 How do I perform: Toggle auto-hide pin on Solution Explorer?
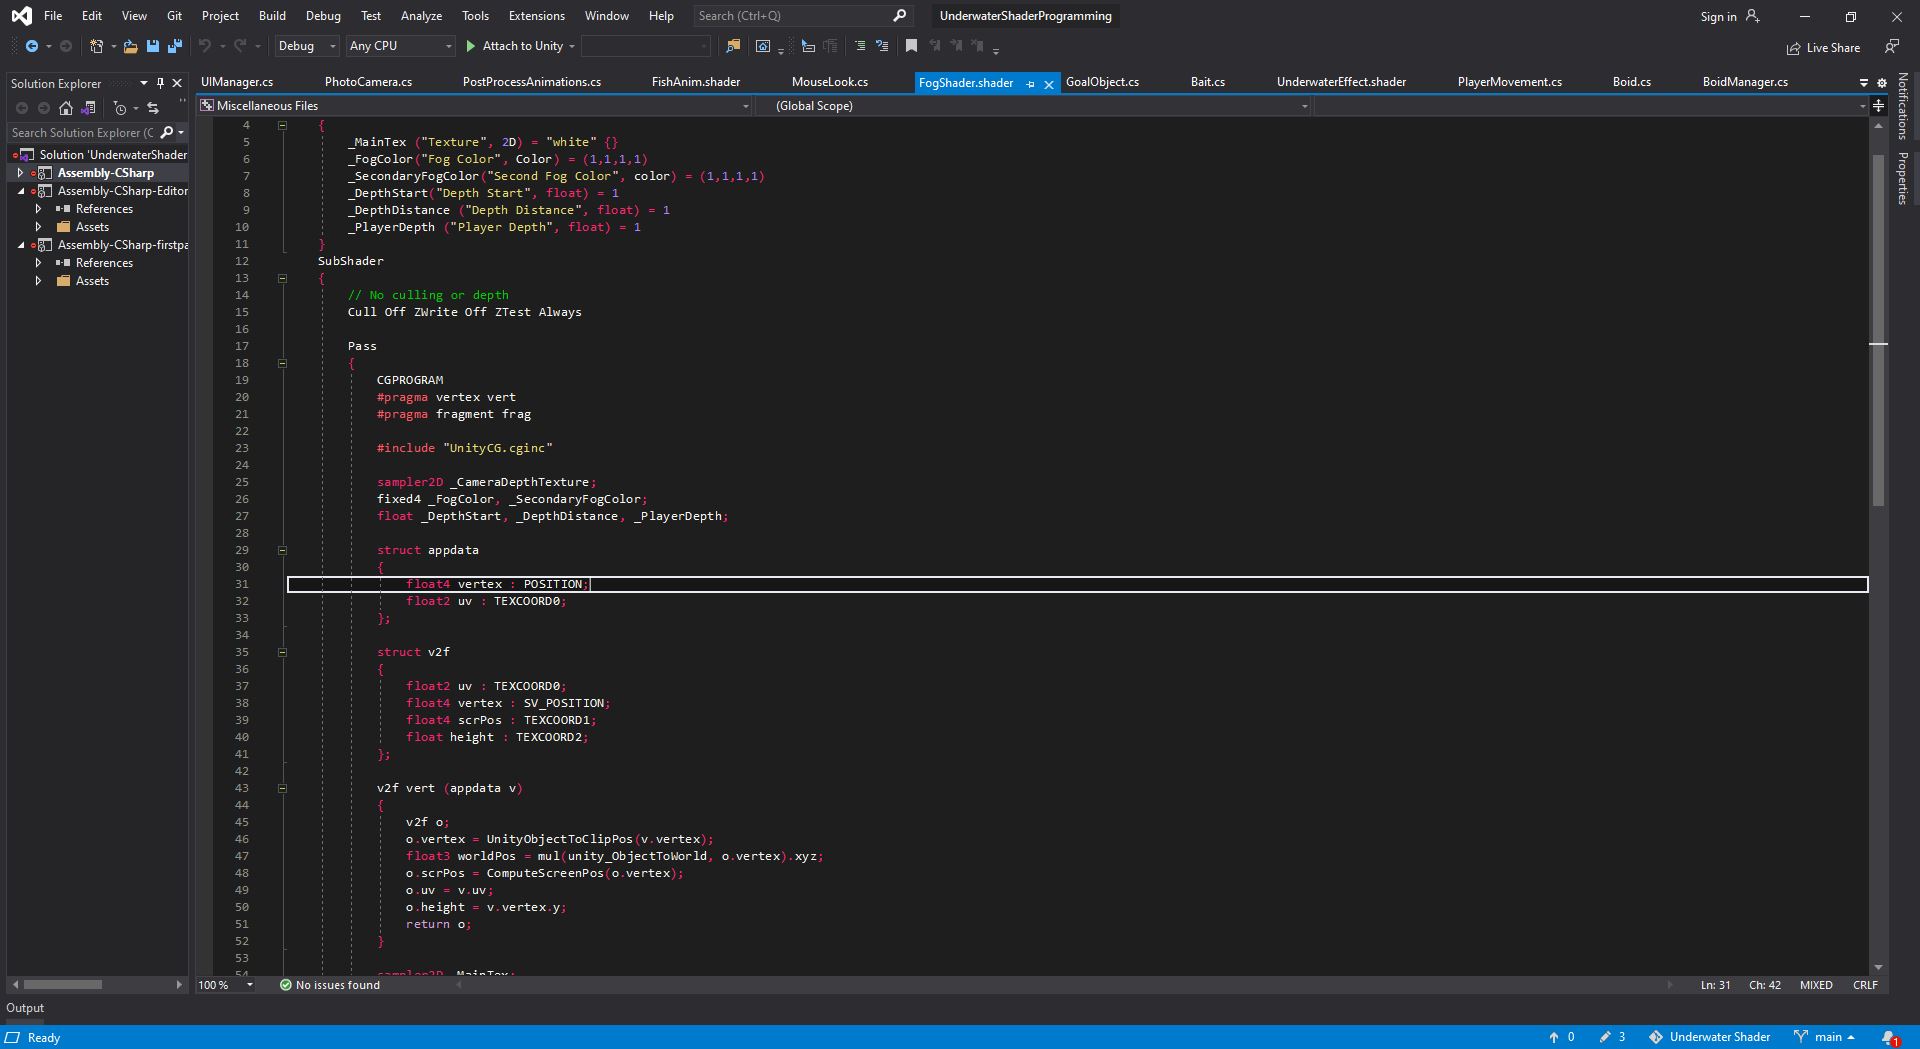[x=160, y=83]
